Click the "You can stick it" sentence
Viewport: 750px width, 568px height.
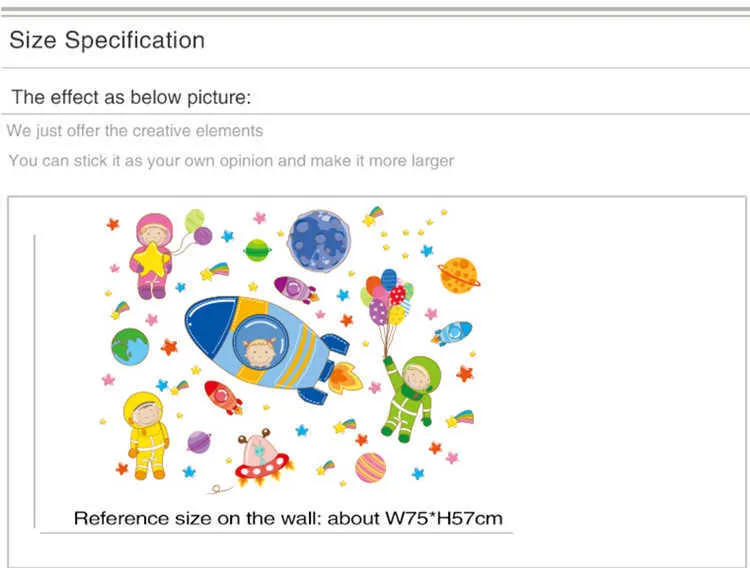pyautogui.click(x=231, y=161)
